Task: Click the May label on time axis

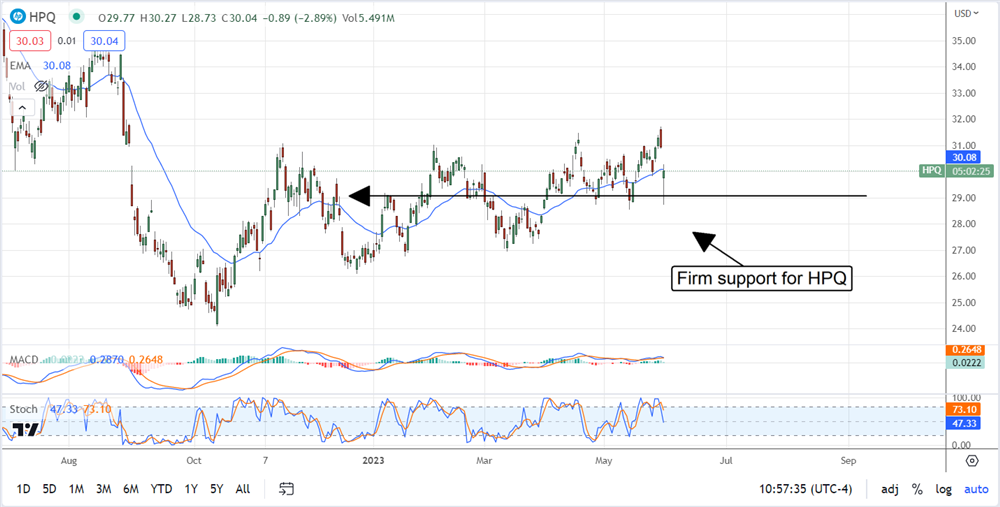Action: point(603,460)
